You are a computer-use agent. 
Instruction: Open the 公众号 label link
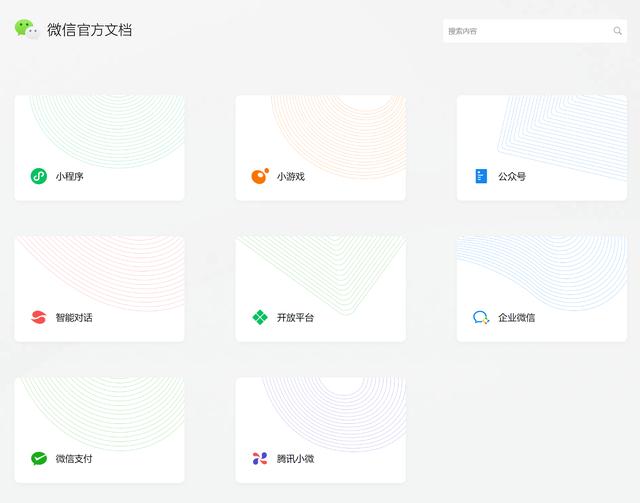512,176
